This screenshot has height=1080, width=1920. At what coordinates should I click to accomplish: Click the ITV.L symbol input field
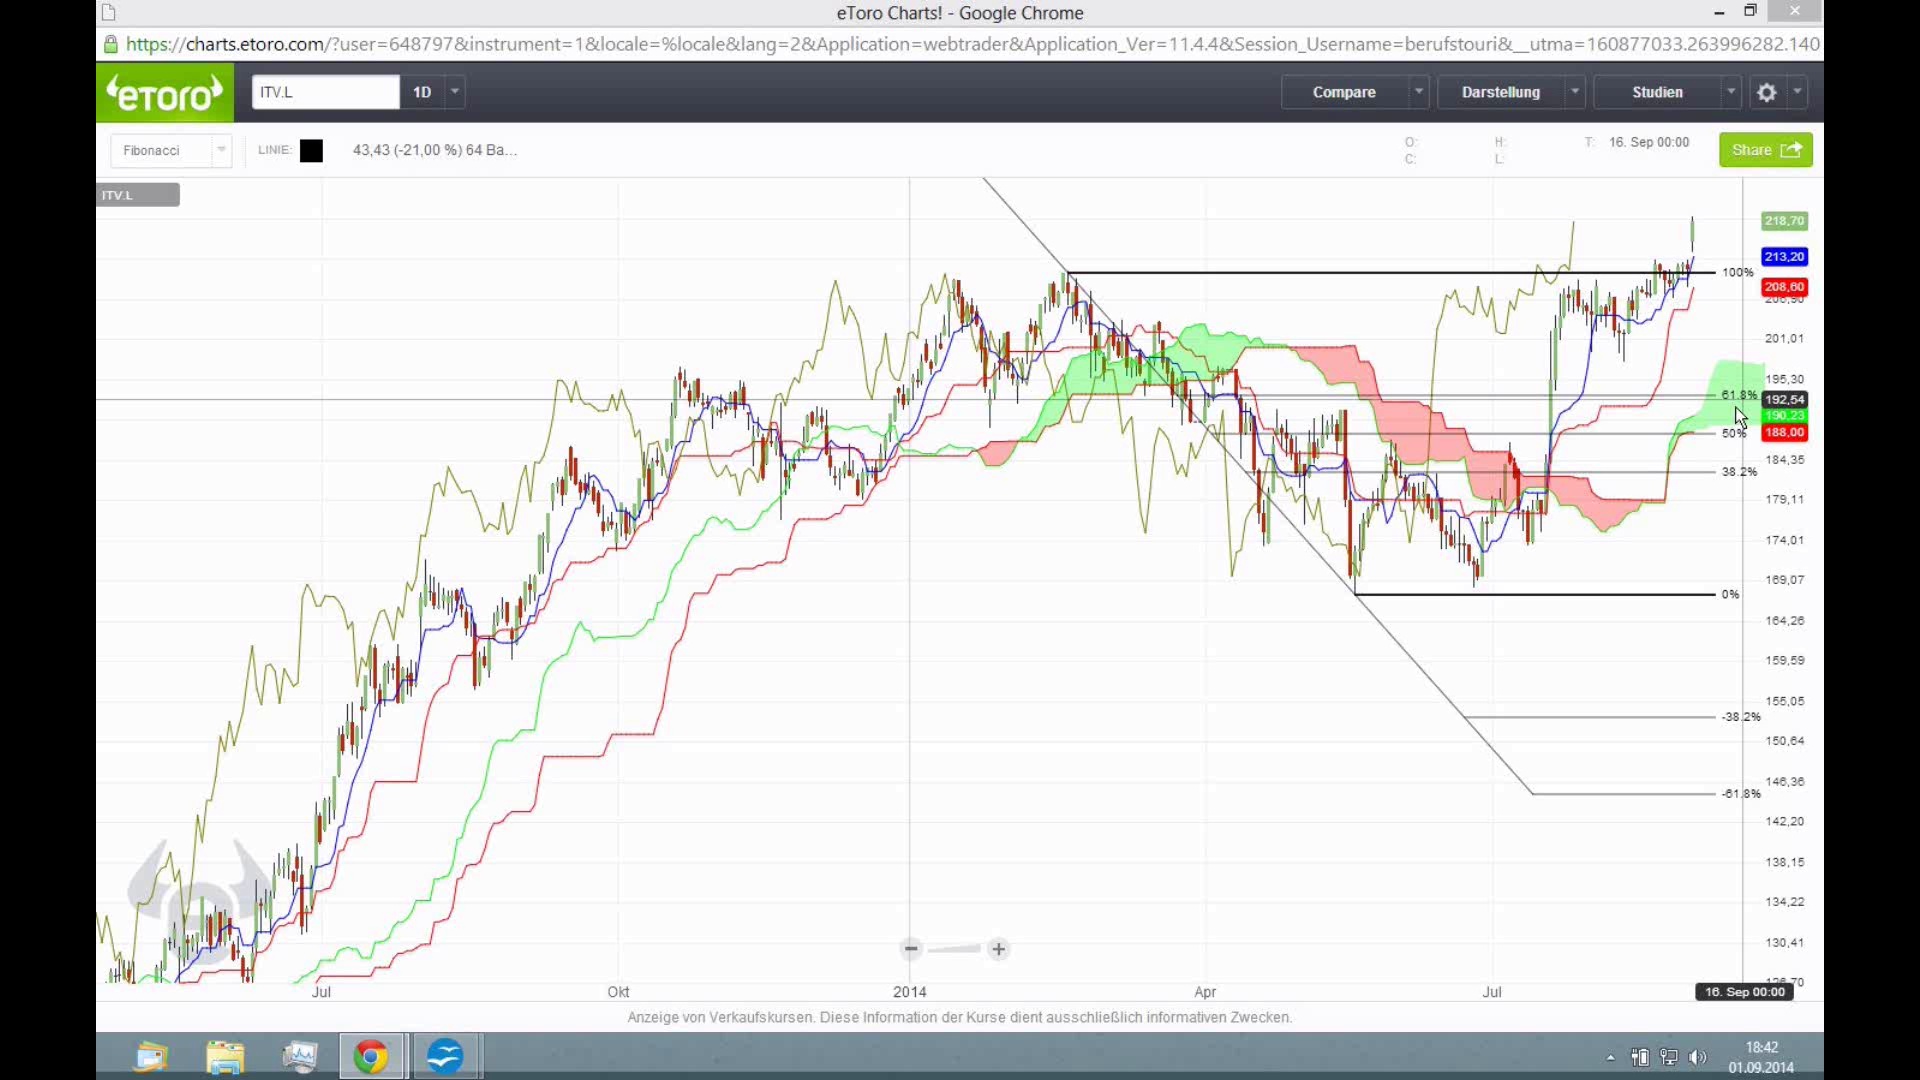[x=324, y=92]
